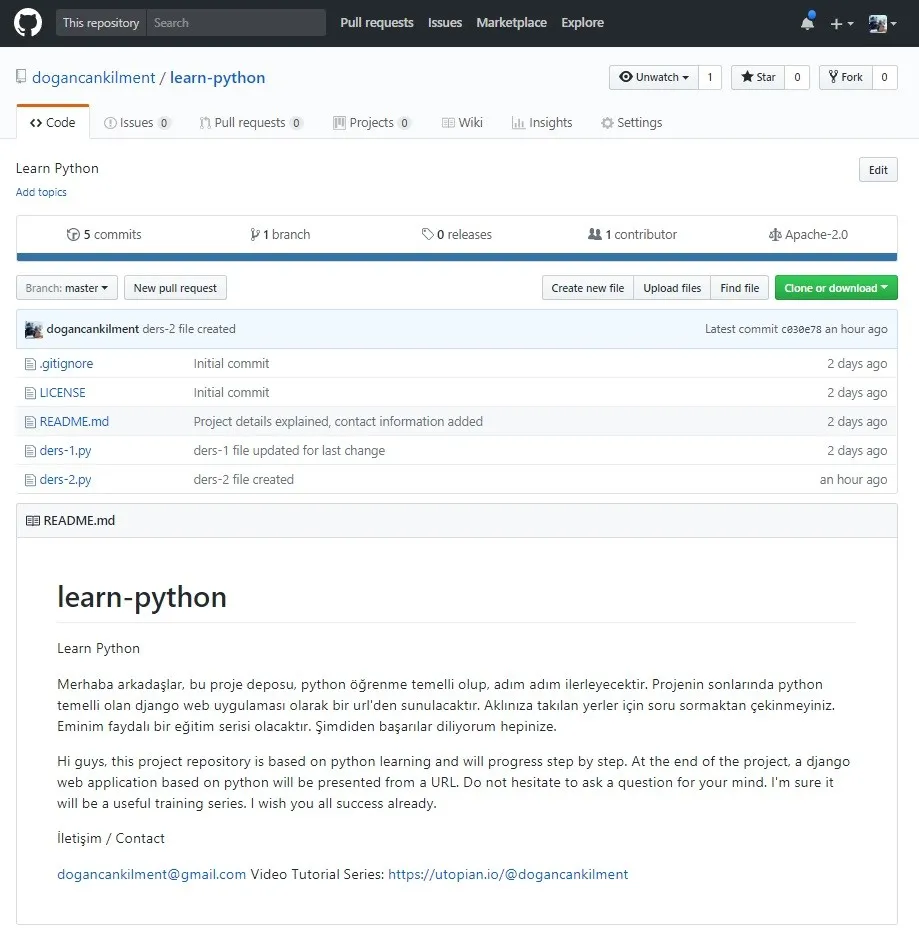This screenshot has width=919, height=939.
Task: Open the forks count next to Fork
Action: pos(884,77)
